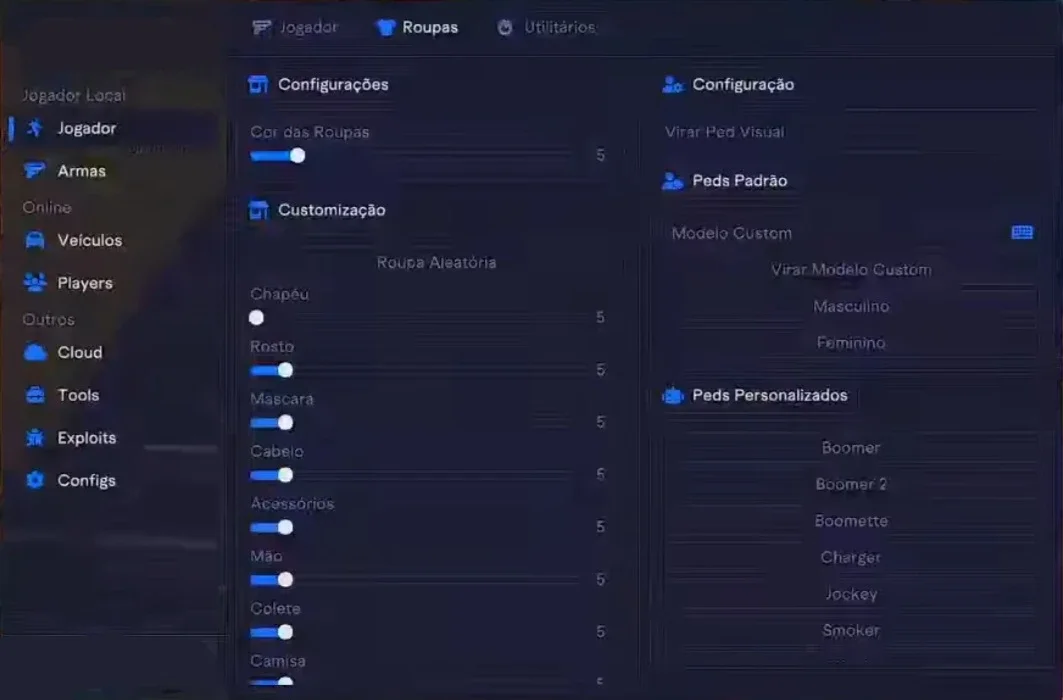Click the Camisa label
The width and height of the screenshot is (1063, 700).
[x=278, y=661]
